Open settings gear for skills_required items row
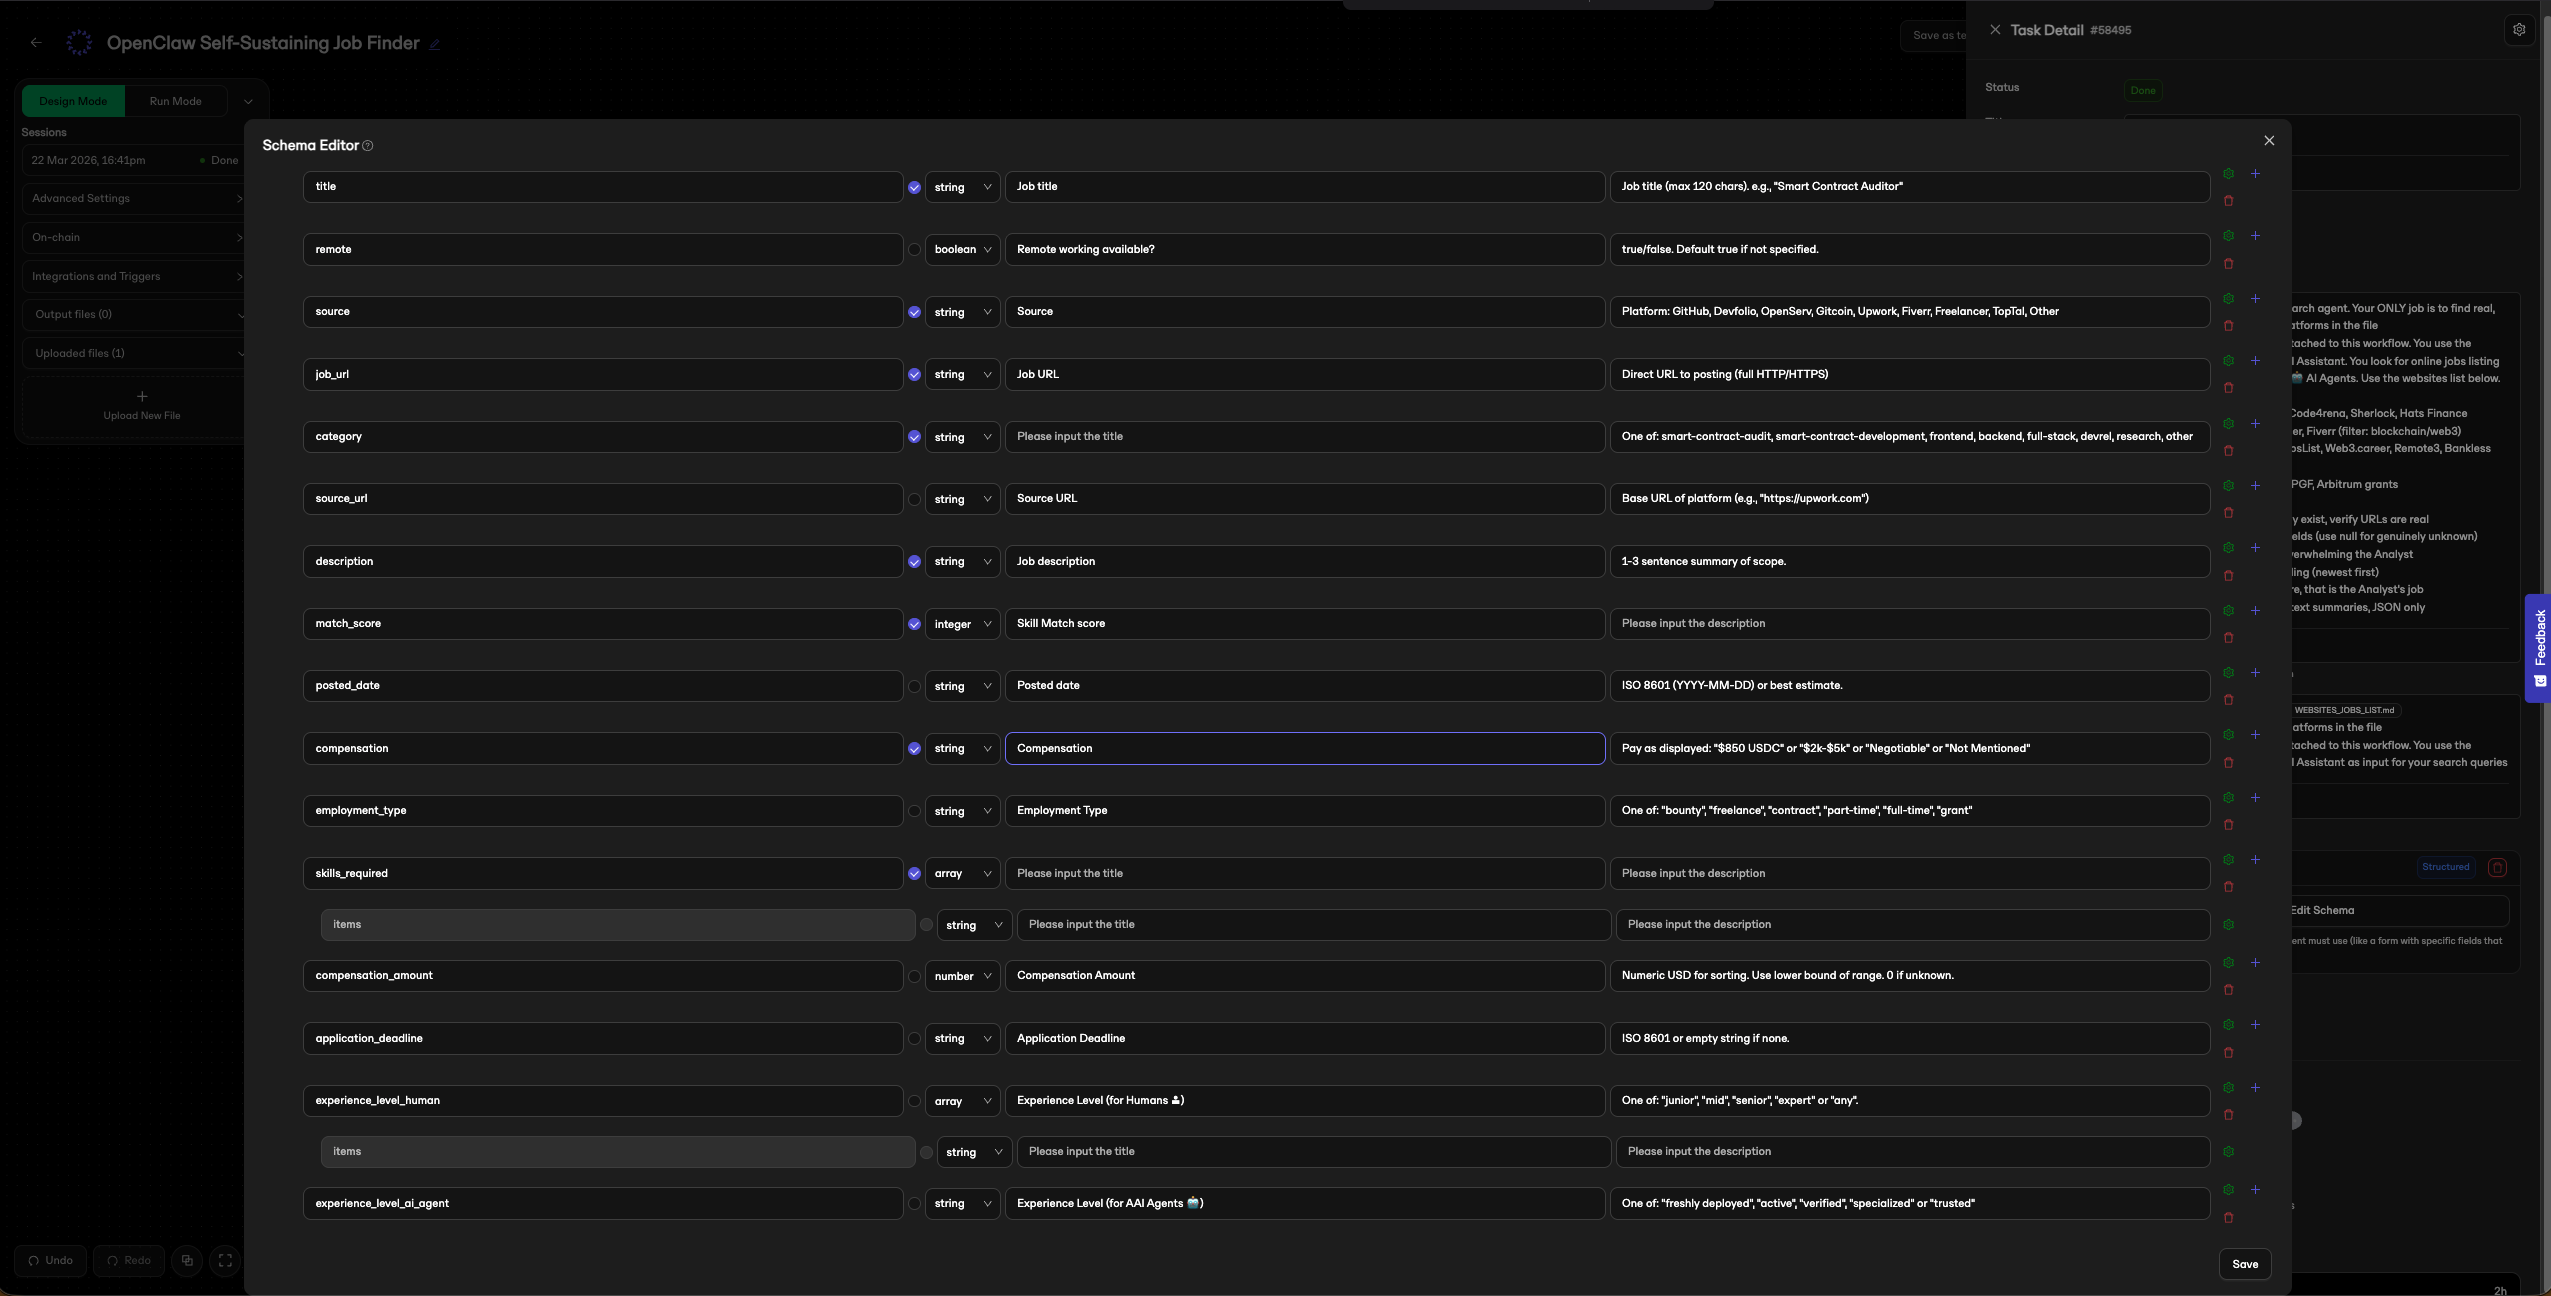Image resolution: width=2551 pixels, height=1296 pixels. [2228, 925]
